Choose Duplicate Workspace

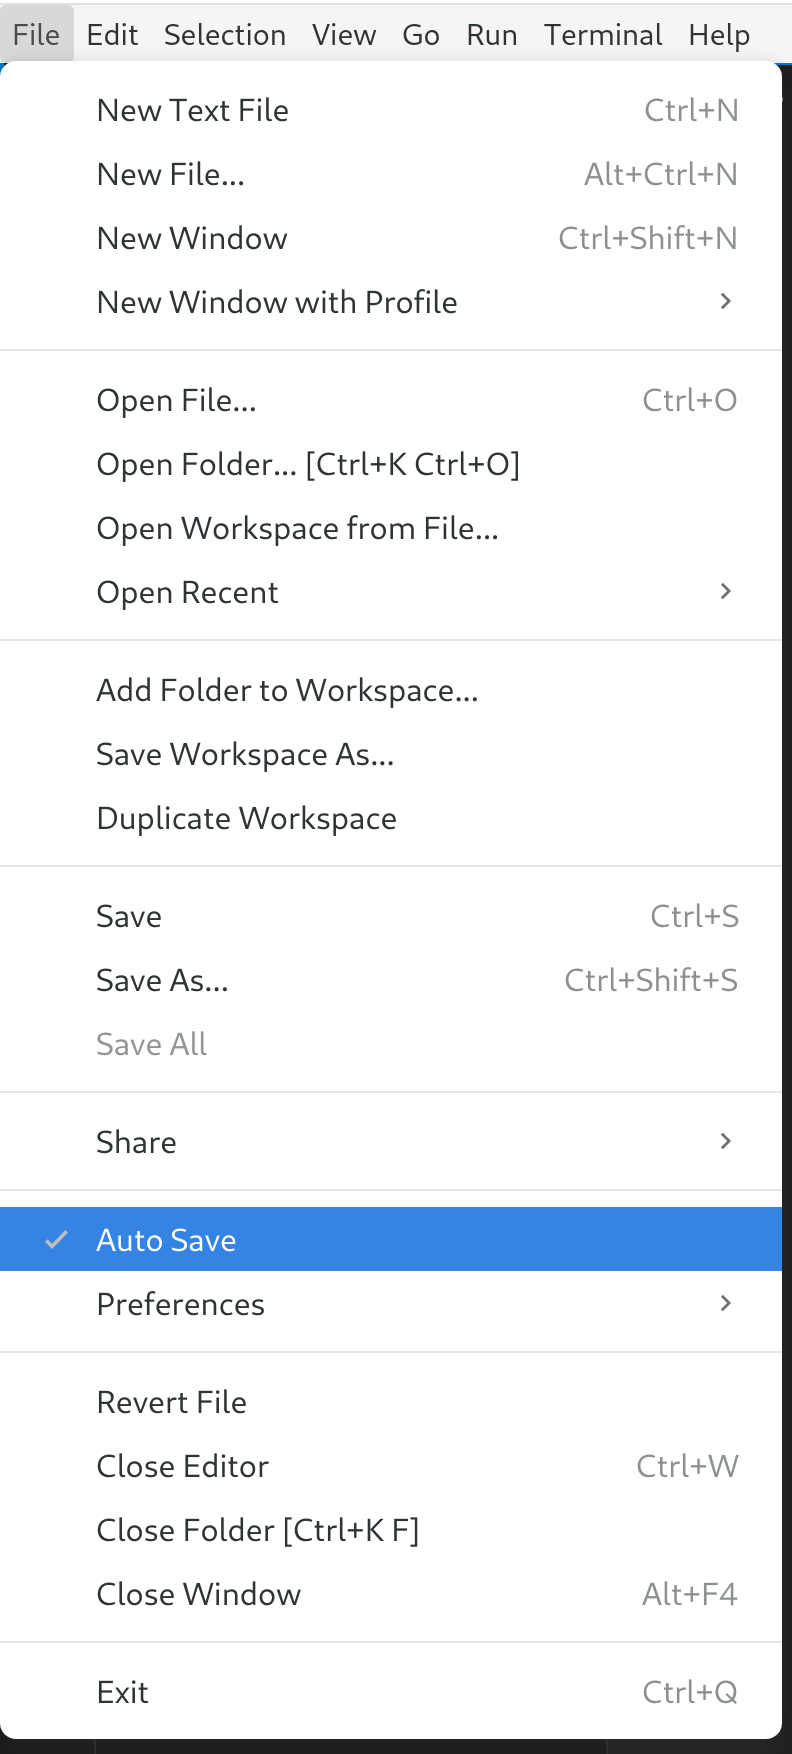coord(246,818)
